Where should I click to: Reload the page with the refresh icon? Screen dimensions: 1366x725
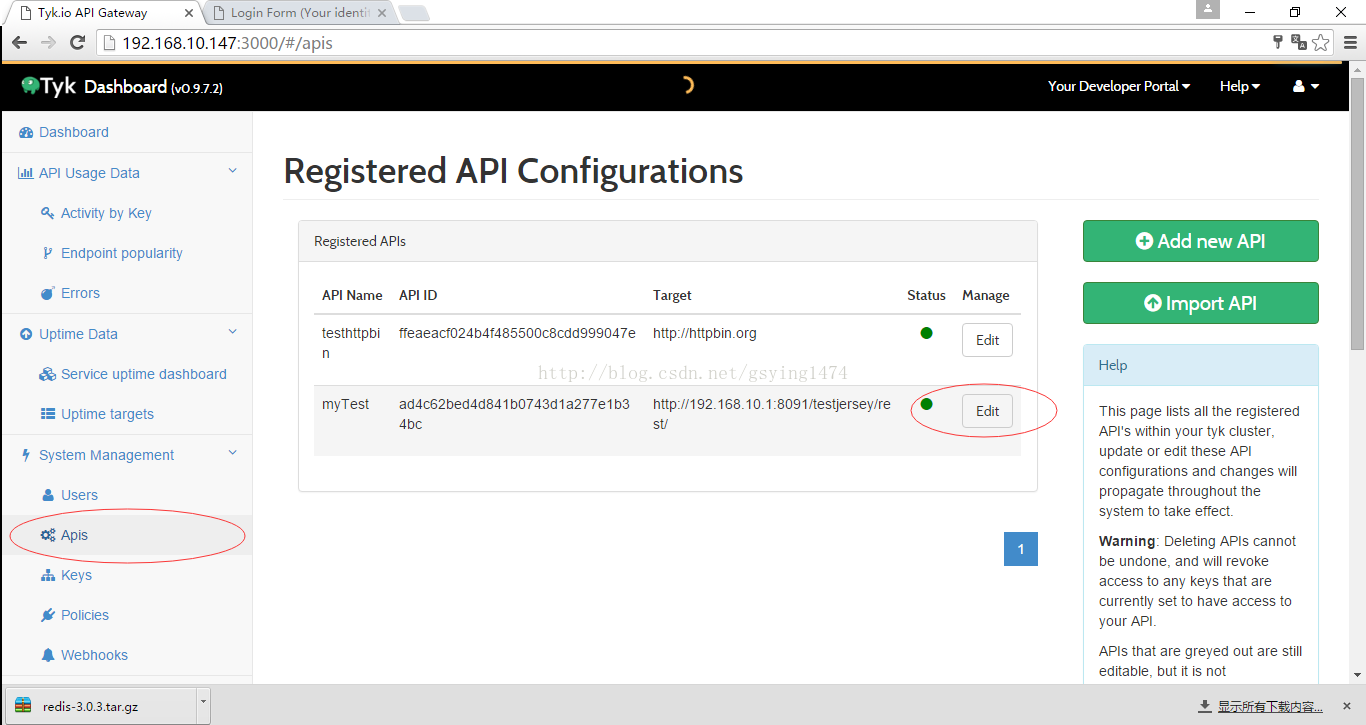(77, 42)
